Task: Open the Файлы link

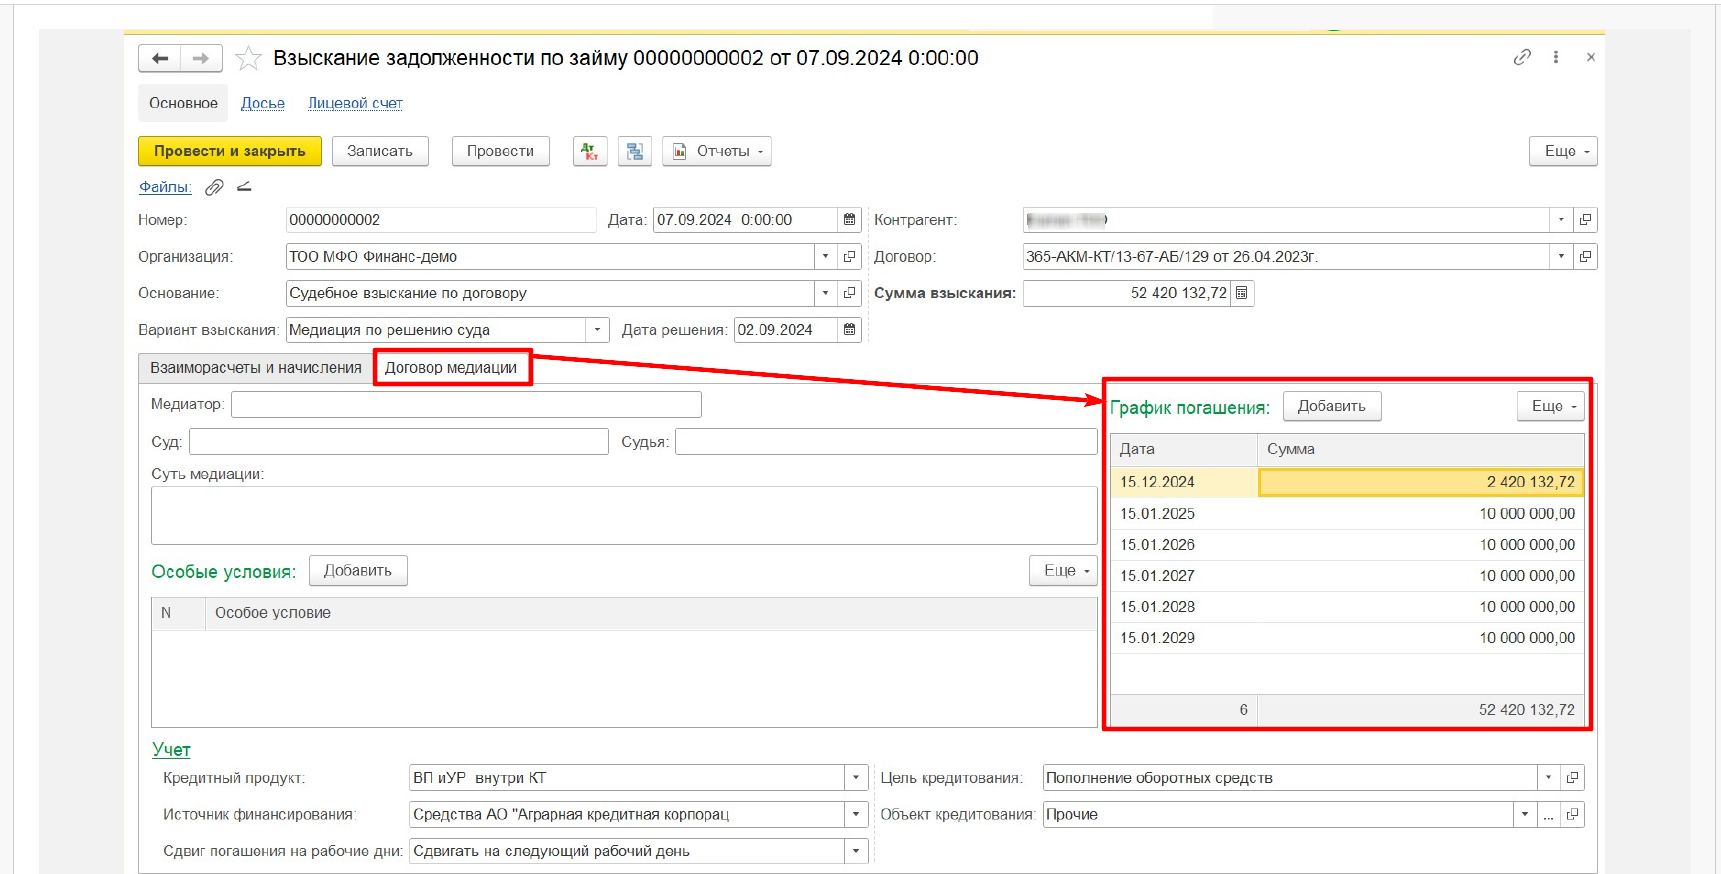Action: (x=165, y=187)
